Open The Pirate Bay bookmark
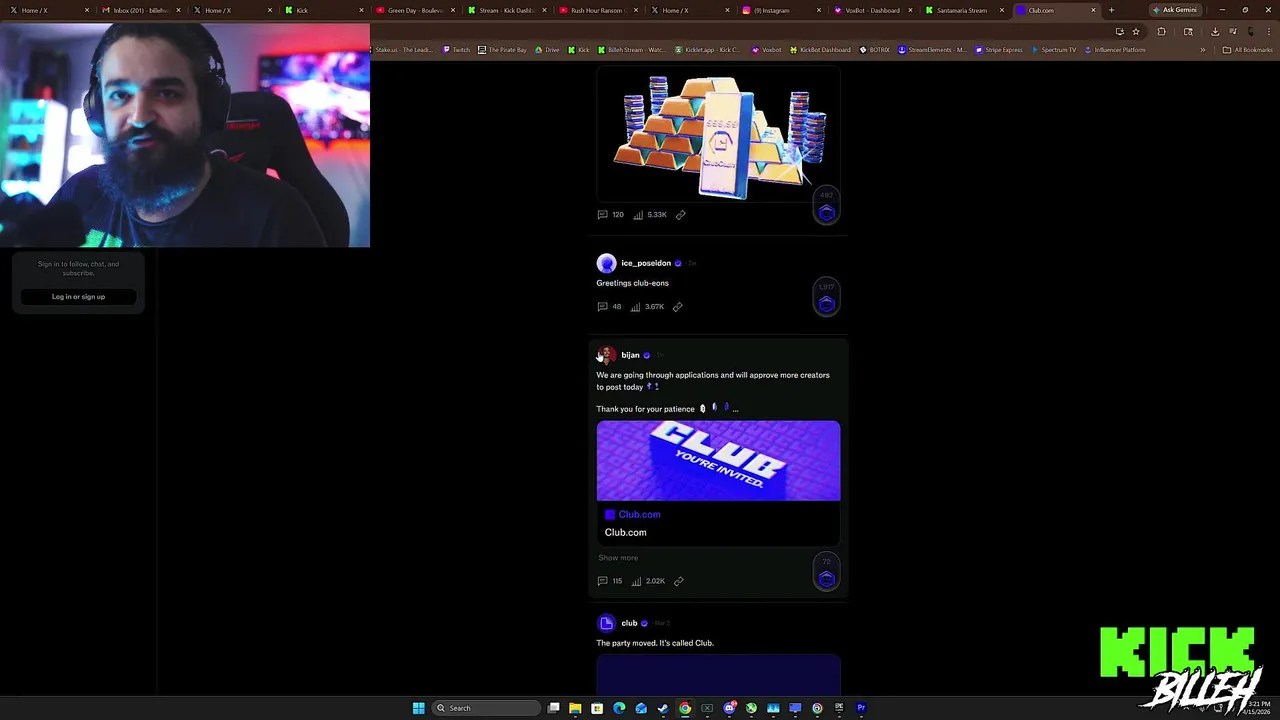Screen dimensions: 1280x720 (x=502, y=50)
